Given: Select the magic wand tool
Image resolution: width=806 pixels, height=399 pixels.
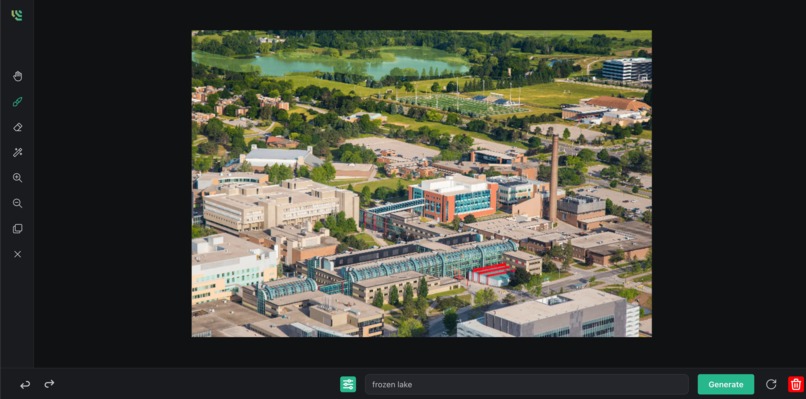Looking at the screenshot, I should click(17, 152).
